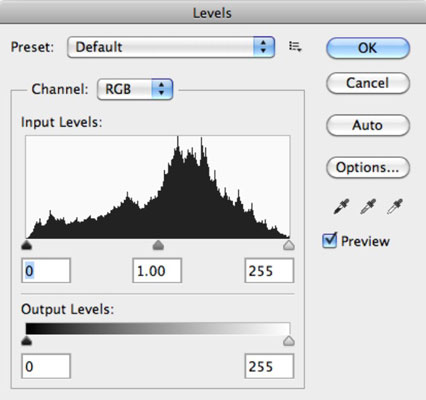This screenshot has height=400, width=426.
Task: Click the input shadow black slider triangle
Action: [26, 246]
